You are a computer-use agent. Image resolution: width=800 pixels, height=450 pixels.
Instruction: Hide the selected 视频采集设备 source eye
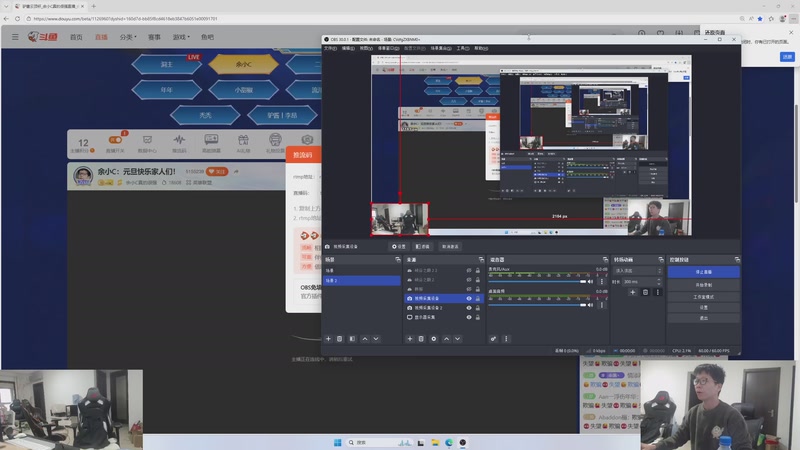469,298
